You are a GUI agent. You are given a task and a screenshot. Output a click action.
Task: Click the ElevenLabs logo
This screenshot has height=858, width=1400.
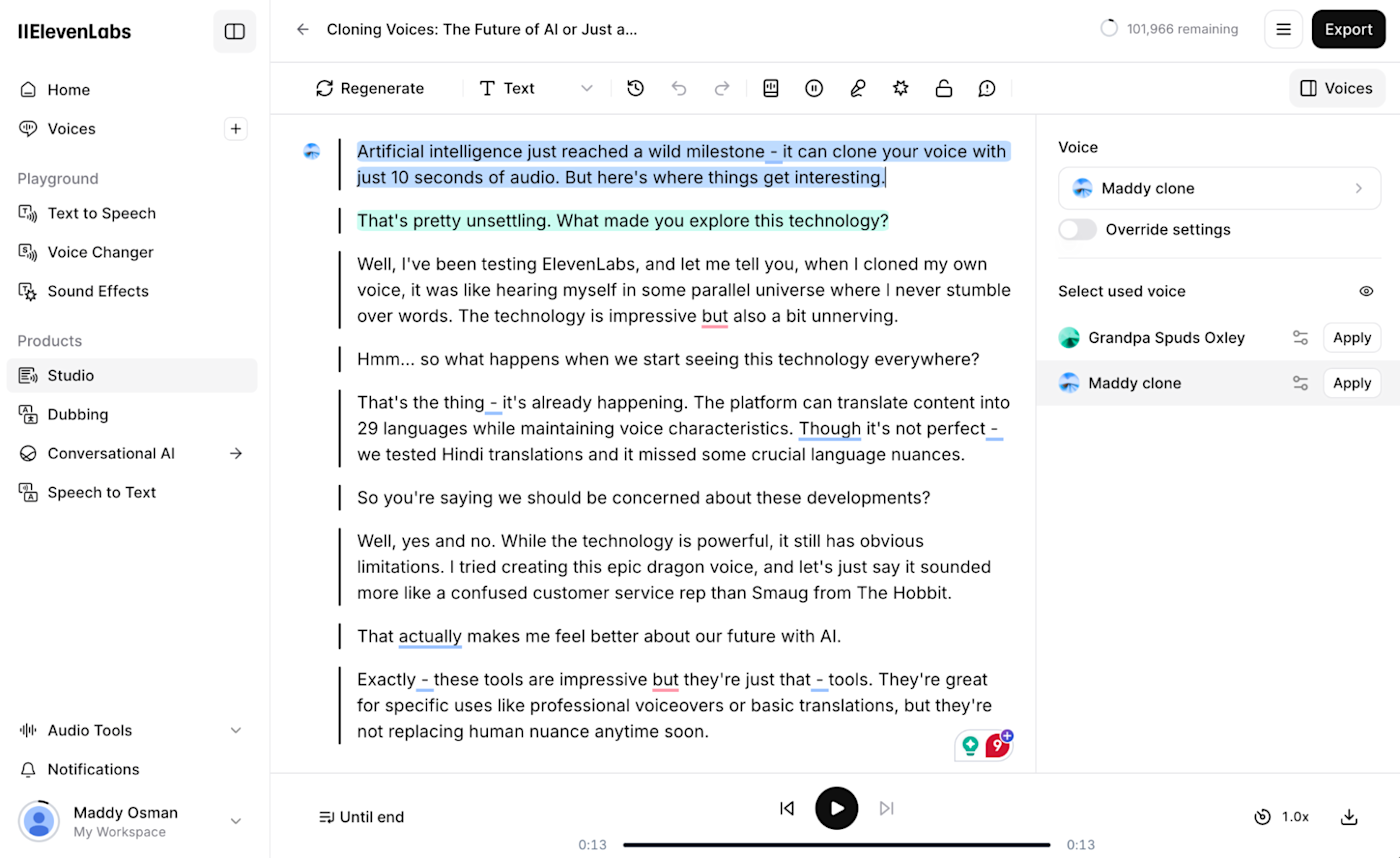pos(74,31)
